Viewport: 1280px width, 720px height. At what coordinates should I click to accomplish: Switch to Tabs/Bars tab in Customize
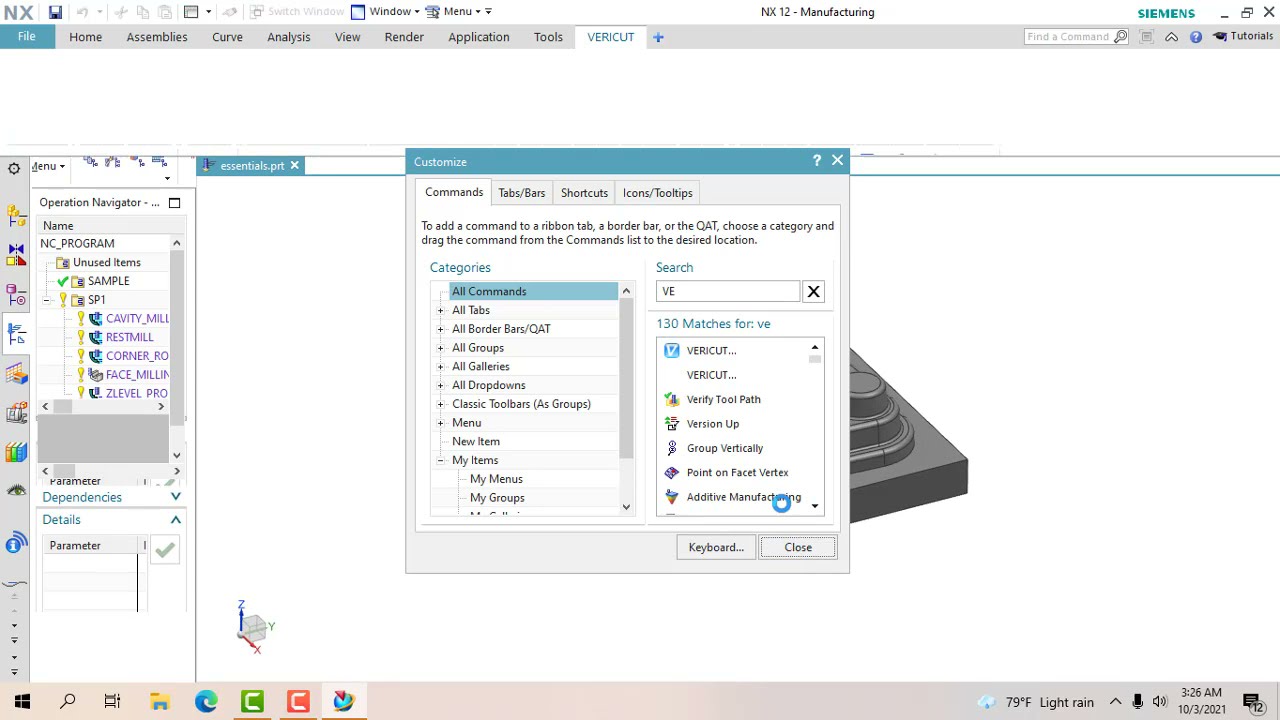(x=522, y=193)
